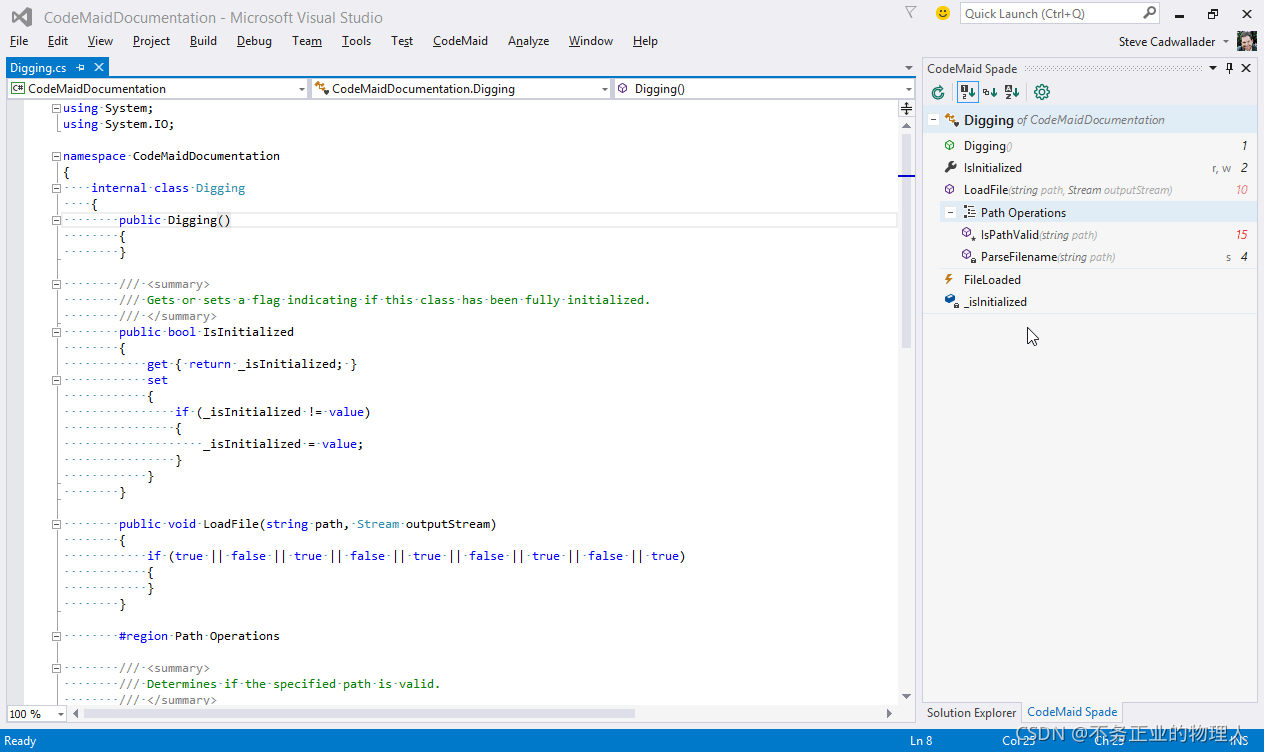Click the ParseFilename private method icon

(x=968, y=256)
